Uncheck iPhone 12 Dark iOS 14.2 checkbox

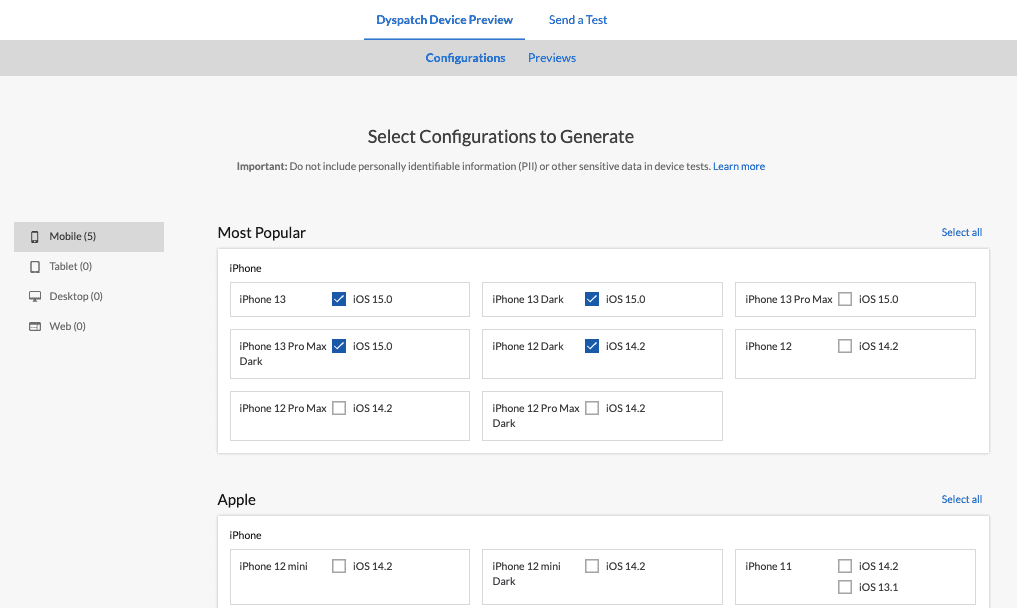click(x=592, y=346)
